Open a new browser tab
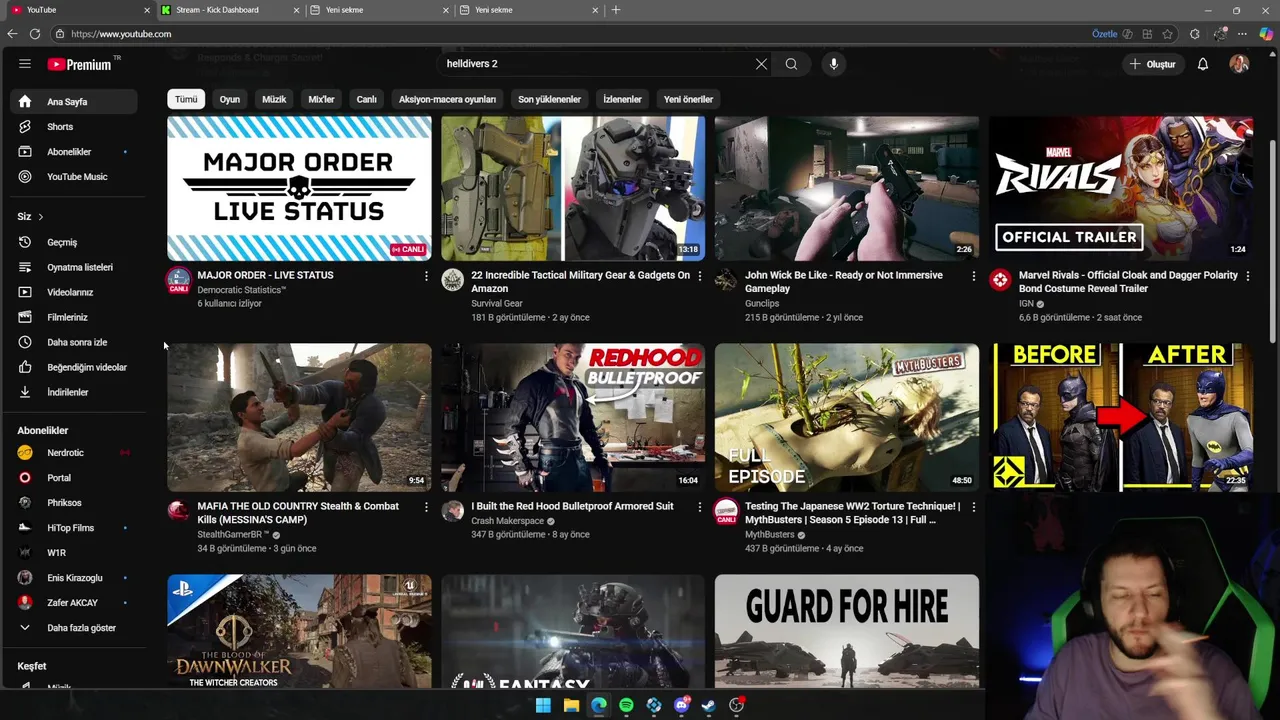This screenshot has height=720, width=1280. tap(616, 10)
